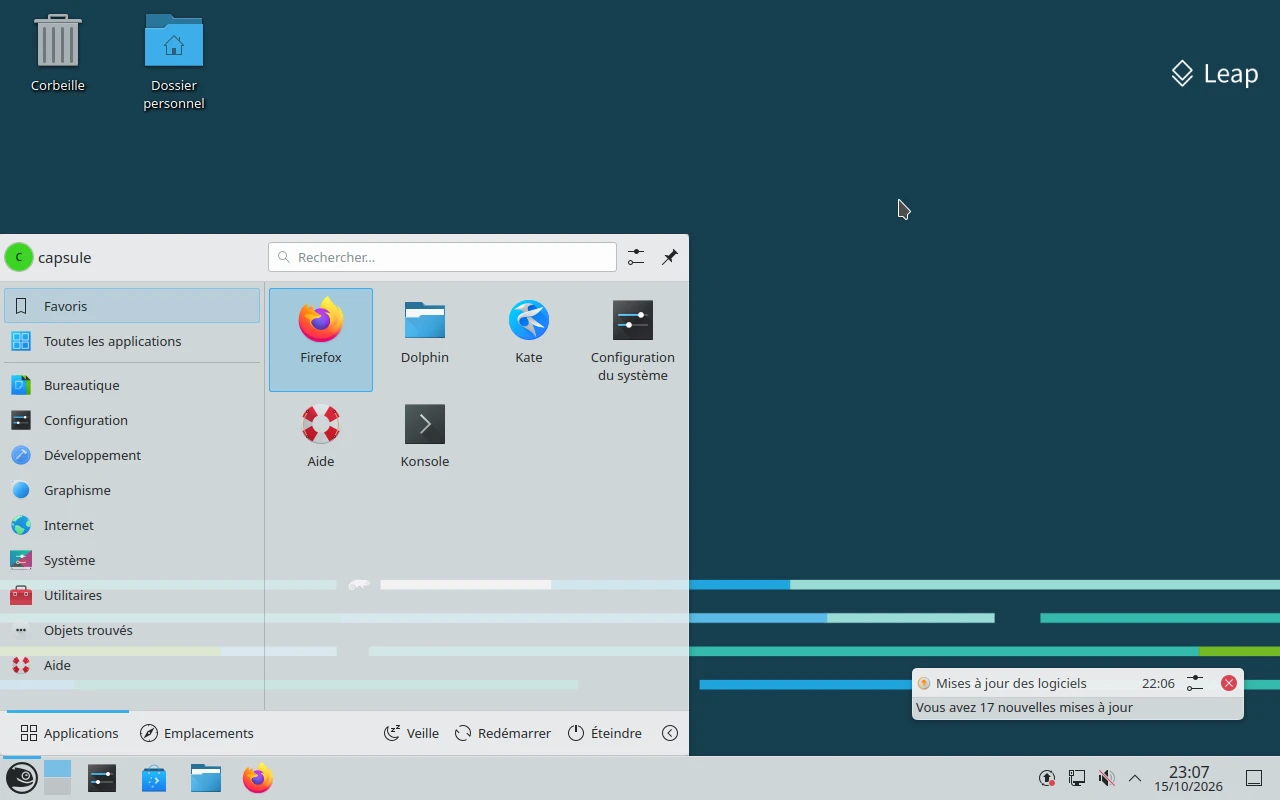Switch virtual desktop using the pager
The image size is (1280, 800).
click(58, 778)
